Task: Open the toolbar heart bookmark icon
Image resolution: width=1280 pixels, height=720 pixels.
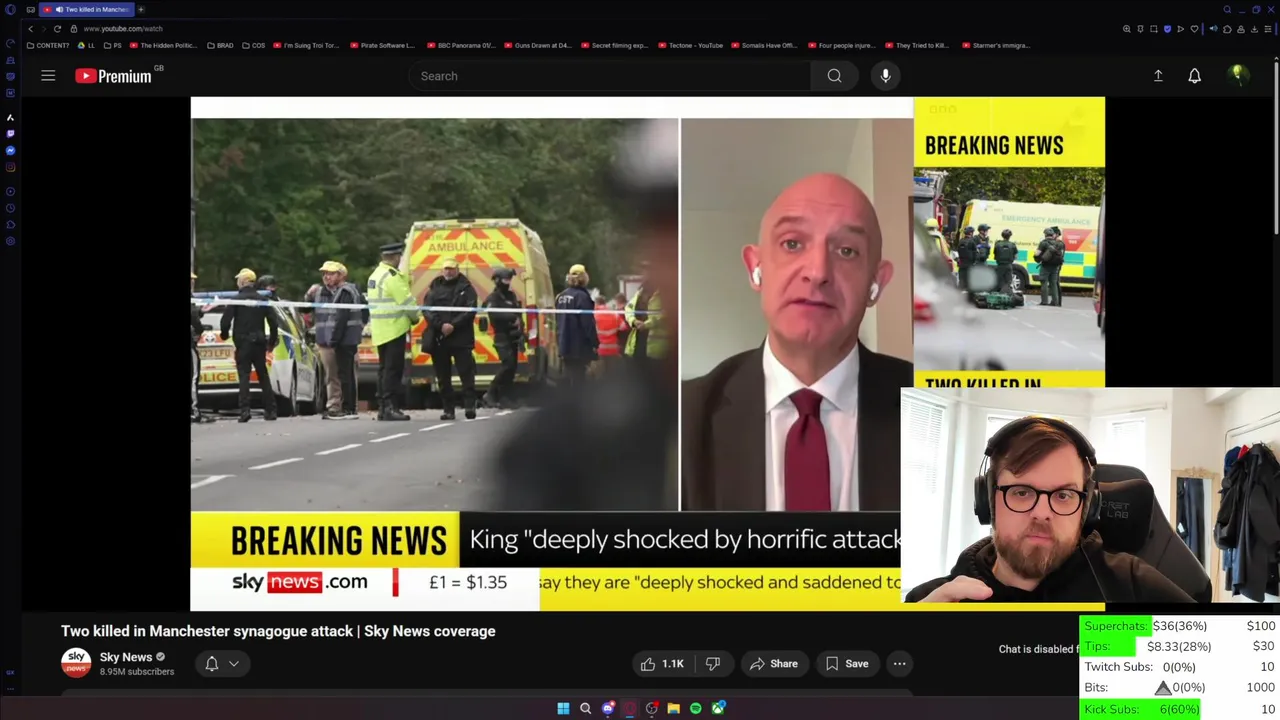Action: click(1194, 29)
